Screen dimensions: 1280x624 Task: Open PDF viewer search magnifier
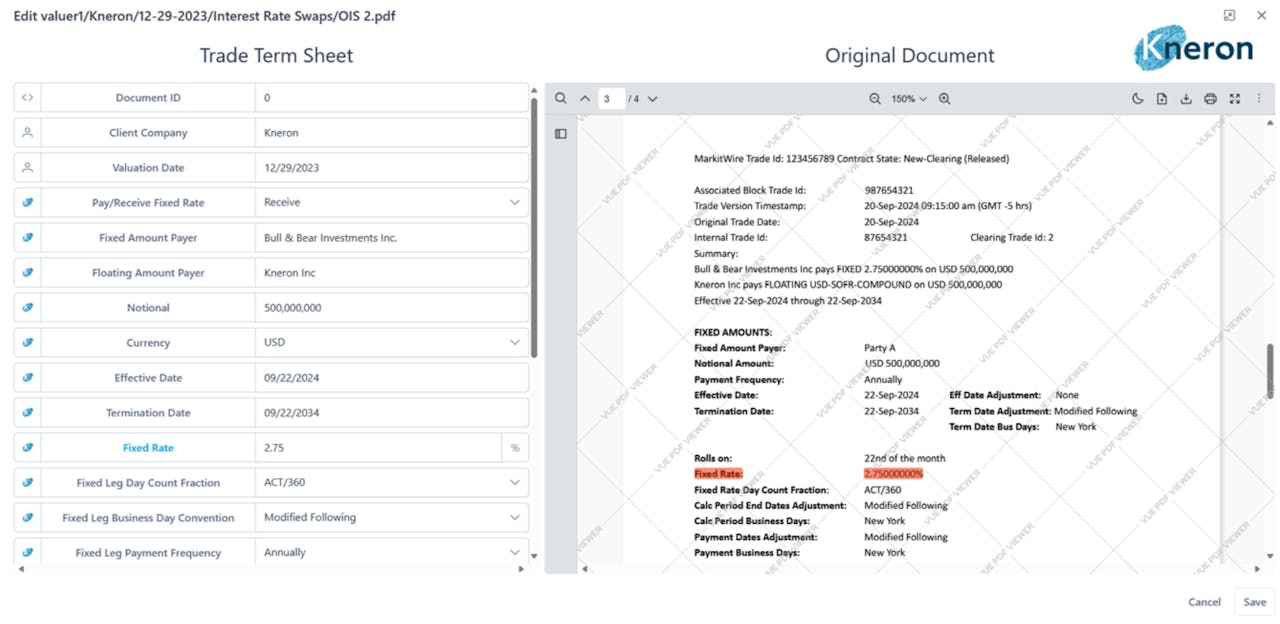pos(561,99)
